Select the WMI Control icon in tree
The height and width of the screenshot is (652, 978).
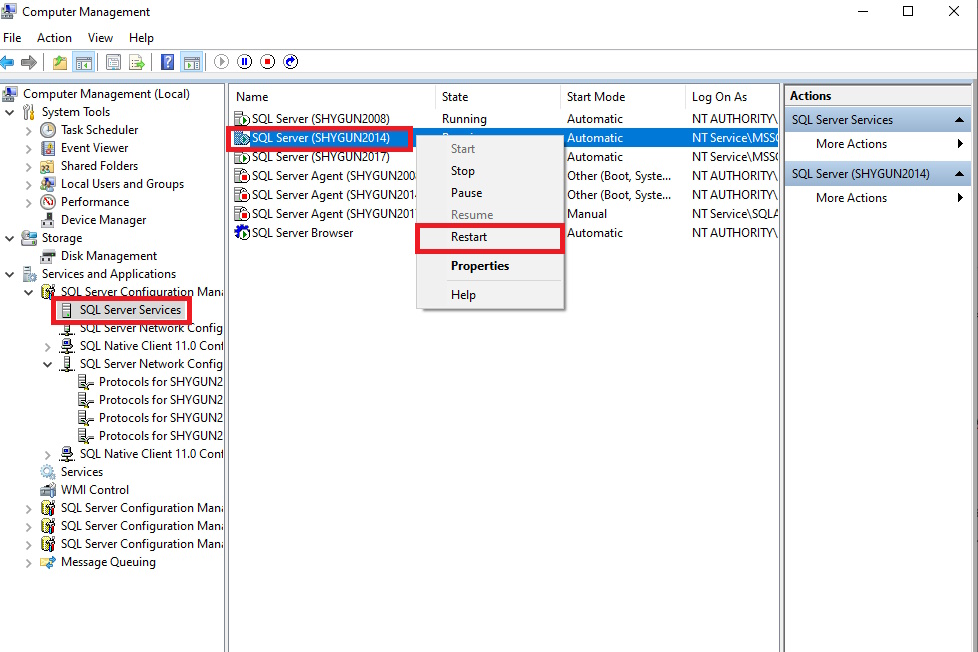point(47,490)
